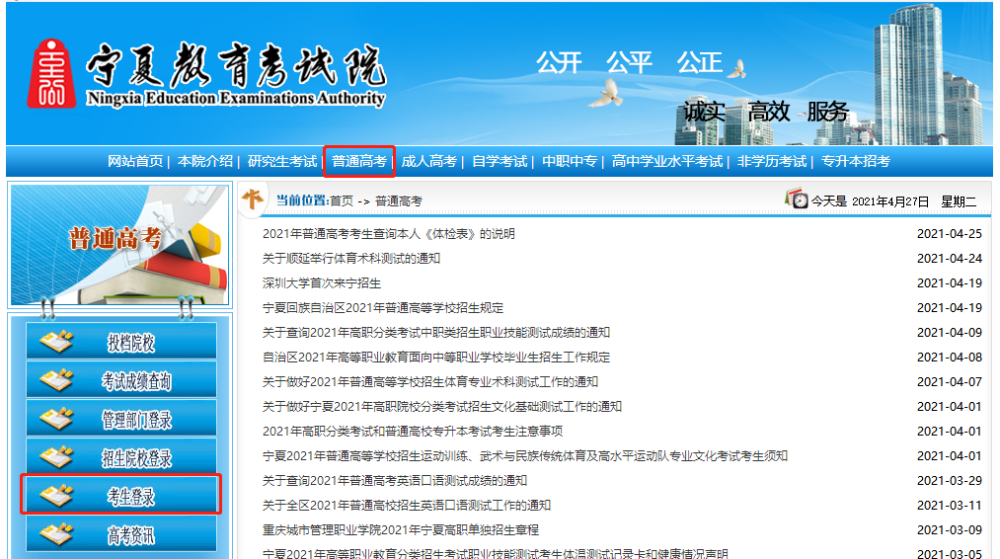Click the 管理部门登录 sidebar button
Screen dimensions: 1000x559
pyautogui.click(x=121, y=419)
